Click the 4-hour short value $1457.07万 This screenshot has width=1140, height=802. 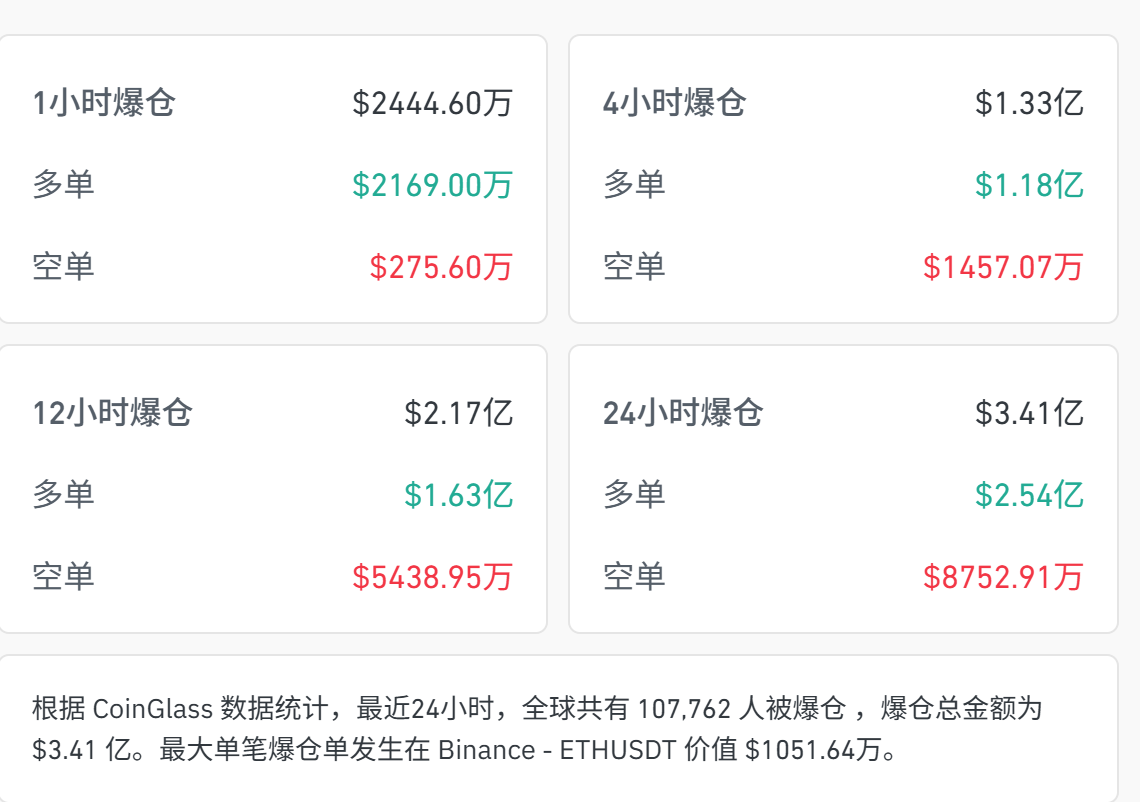1003,267
